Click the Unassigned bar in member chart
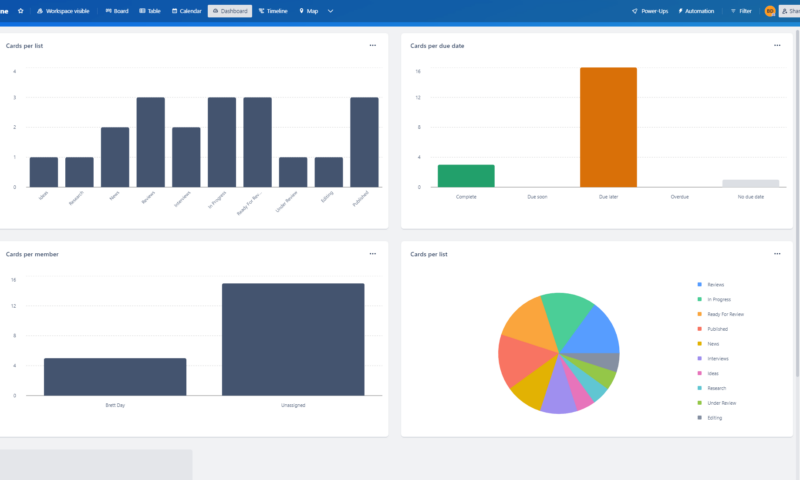The width and height of the screenshot is (800, 480). point(293,339)
